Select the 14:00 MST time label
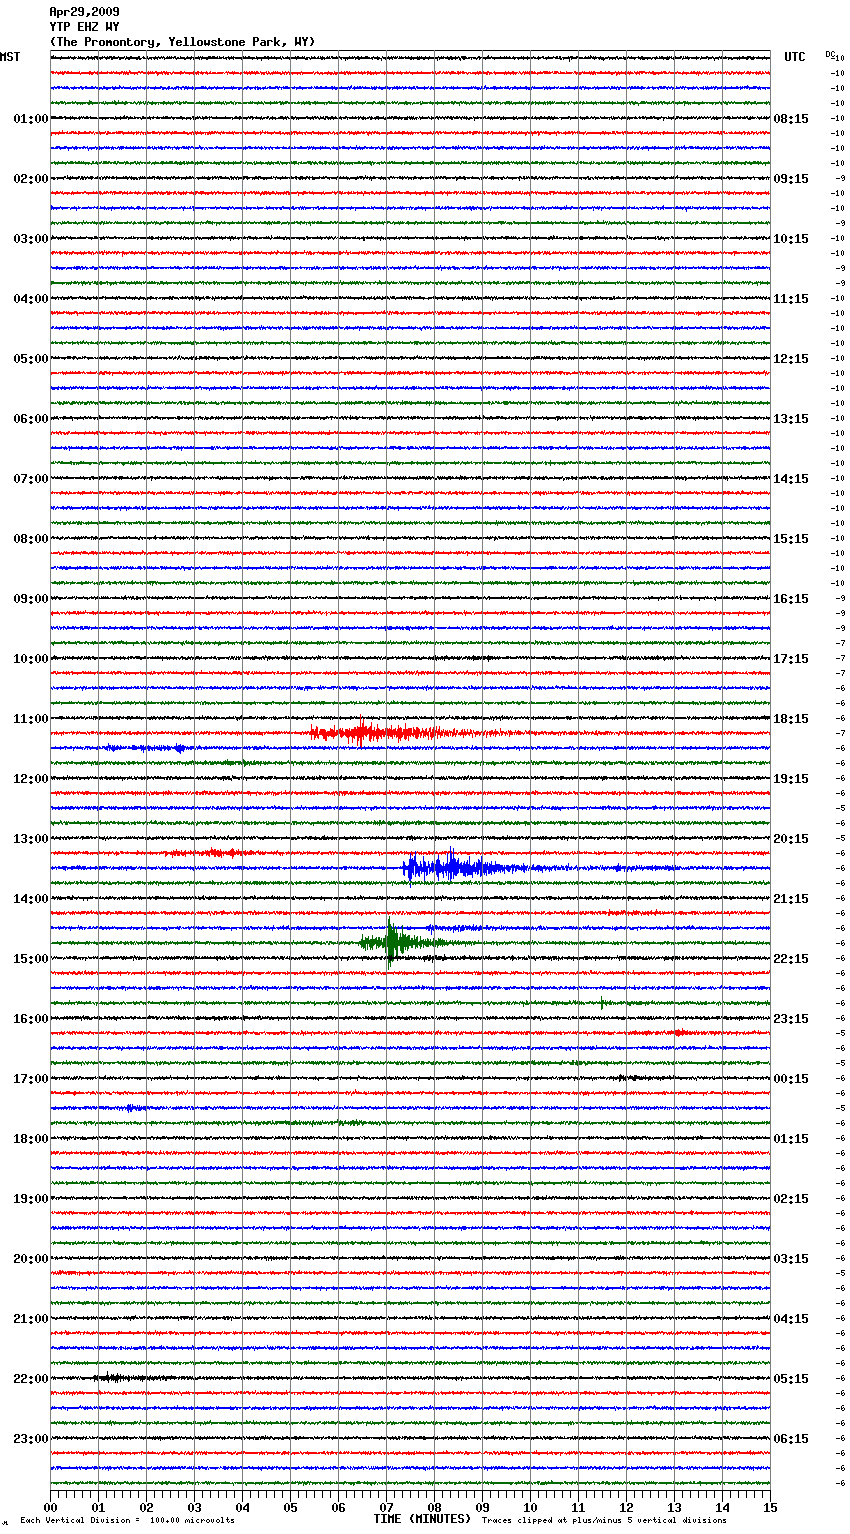Viewport: 850px width, 1534px height. point(31,899)
